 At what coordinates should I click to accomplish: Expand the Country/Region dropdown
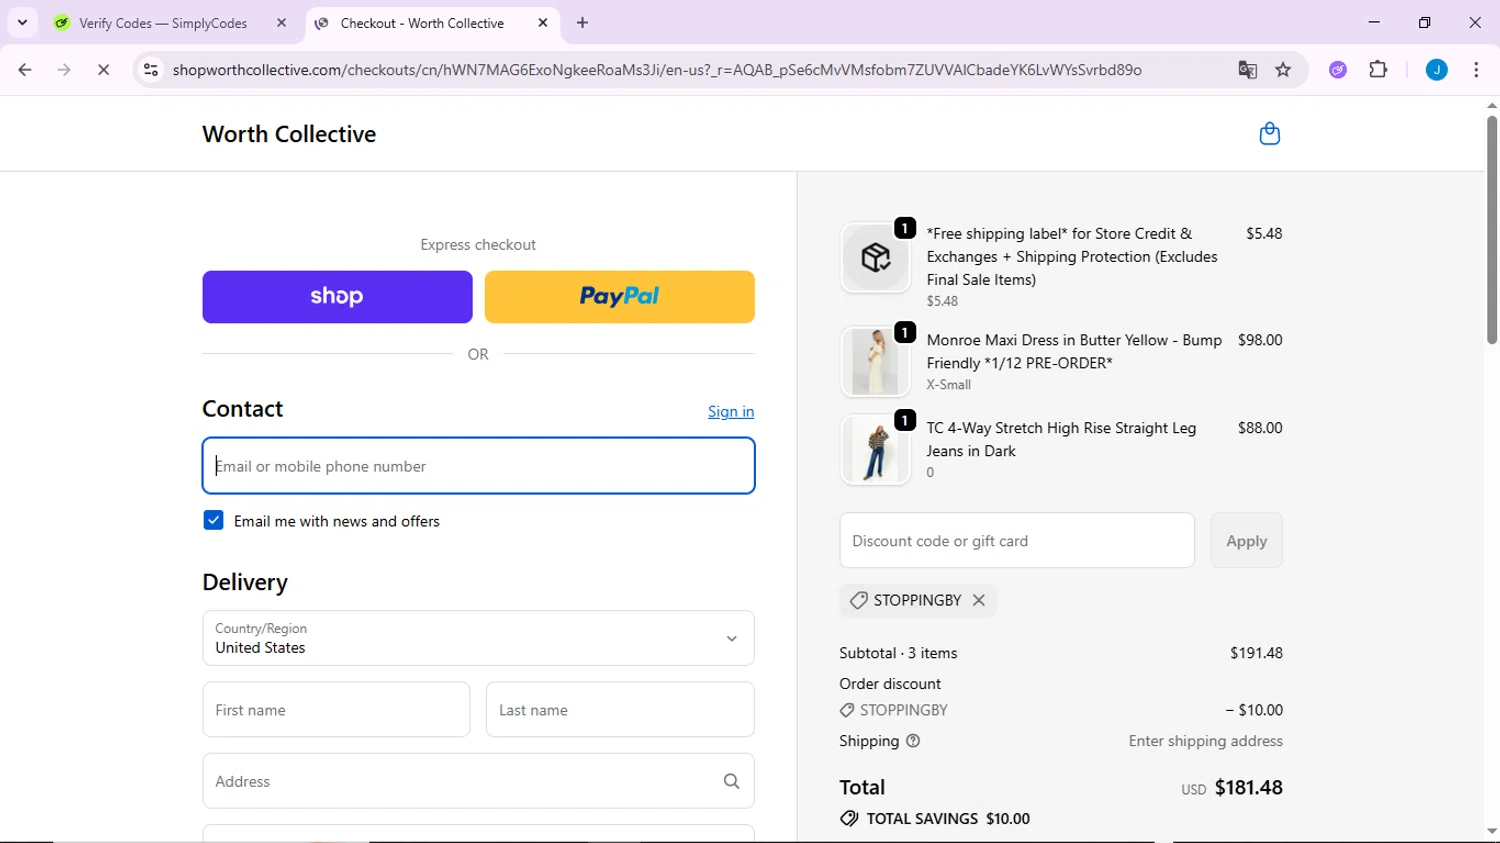(x=478, y=638)
